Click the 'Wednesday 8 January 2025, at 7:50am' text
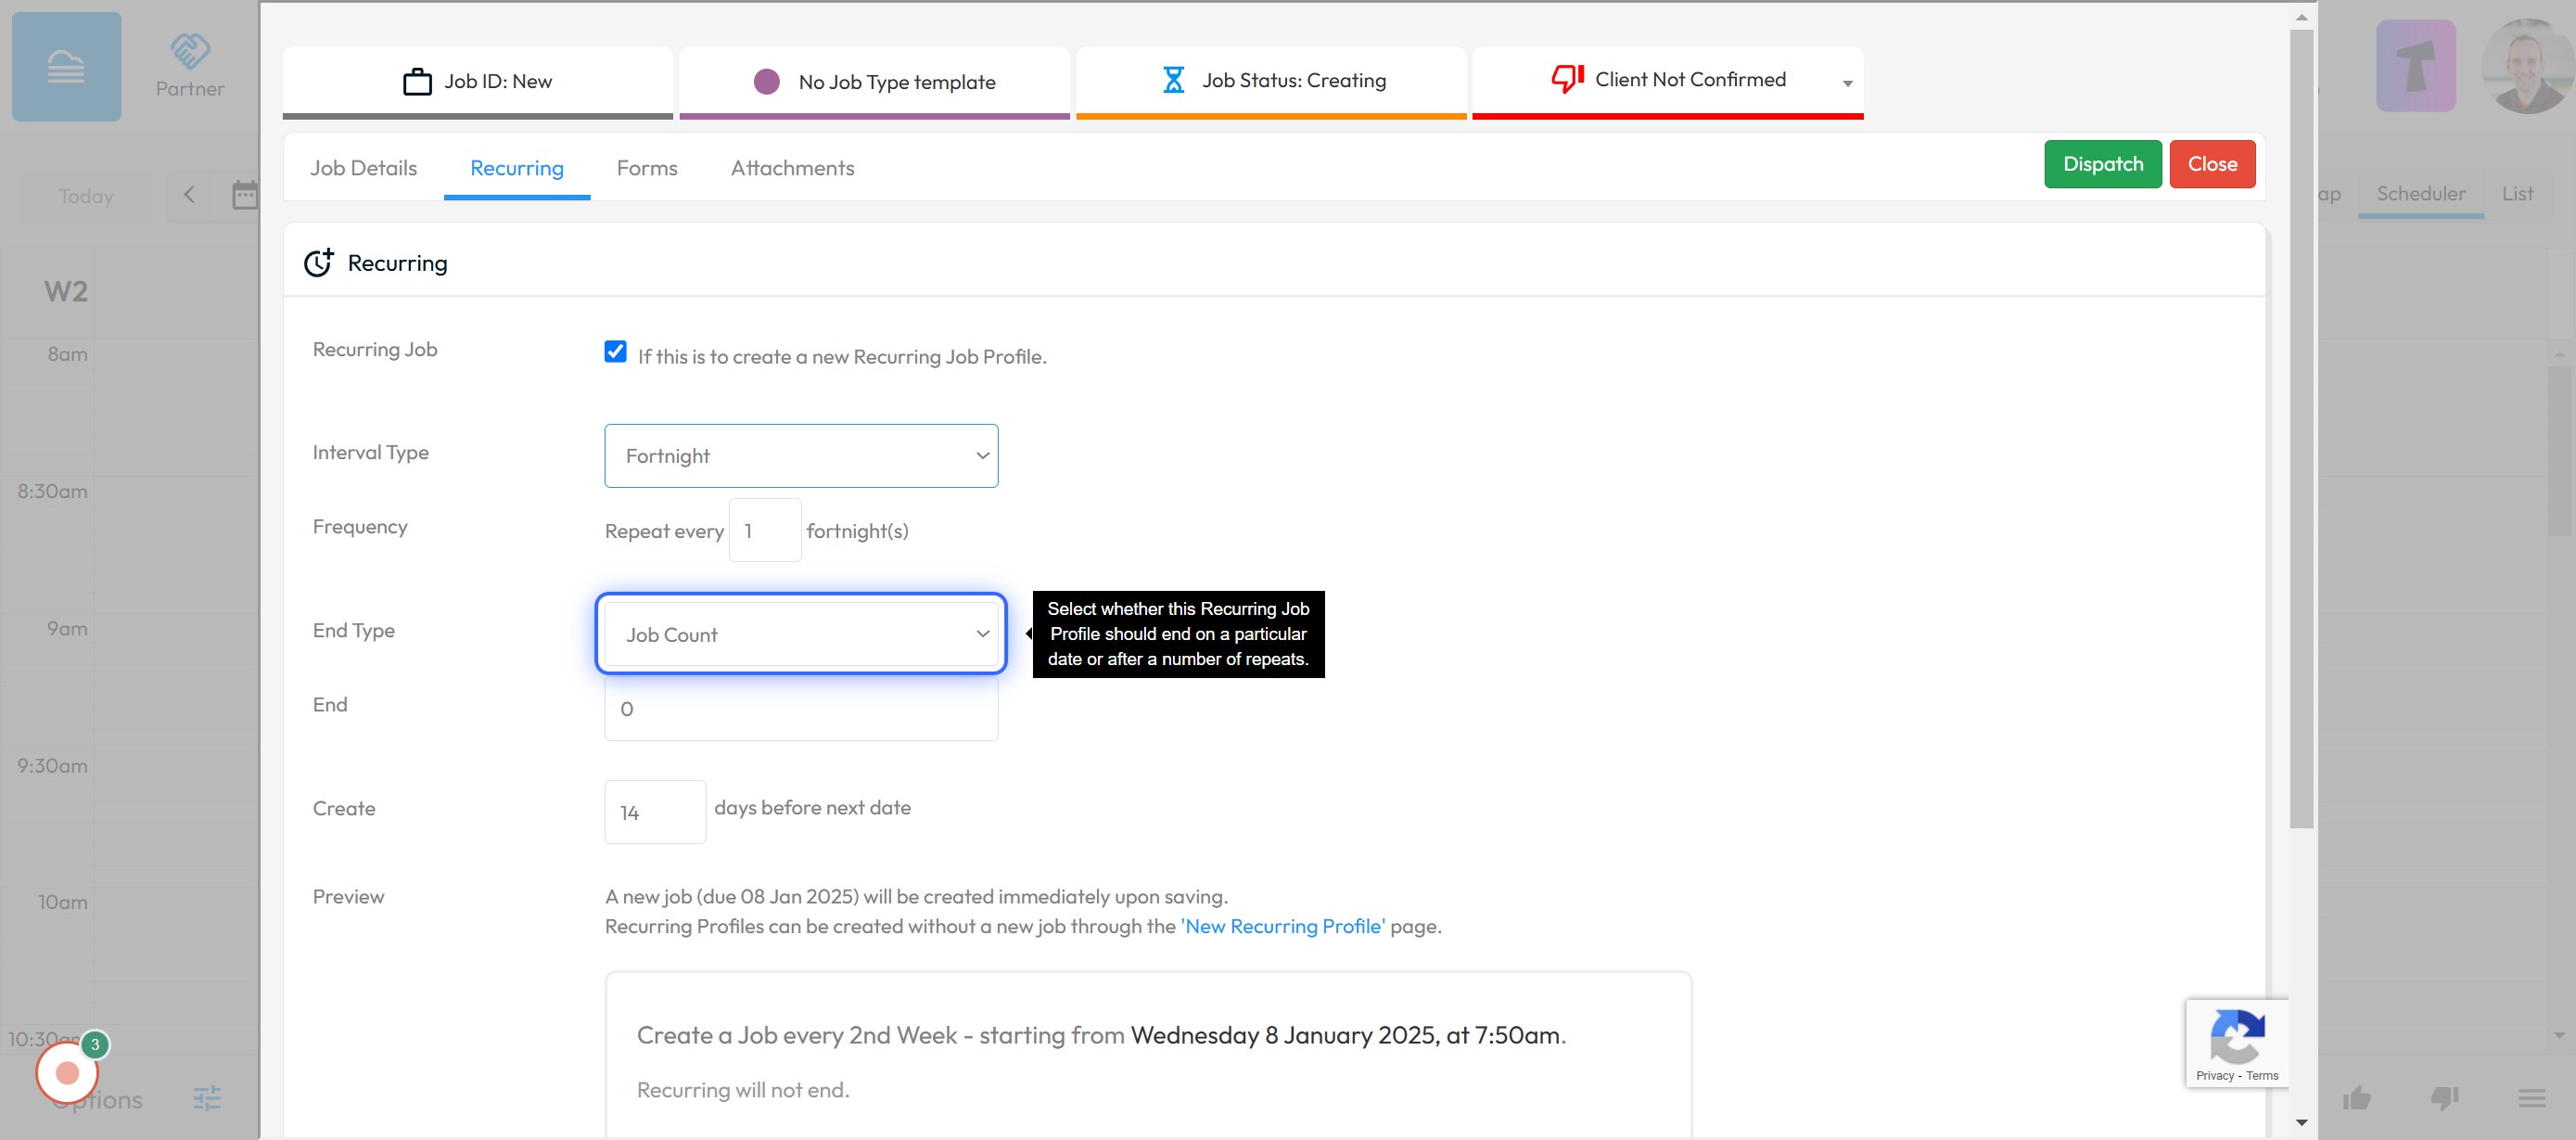Viewport: 2576px width, 1140px height. pyautogui.click(x=1345, y=1035)
